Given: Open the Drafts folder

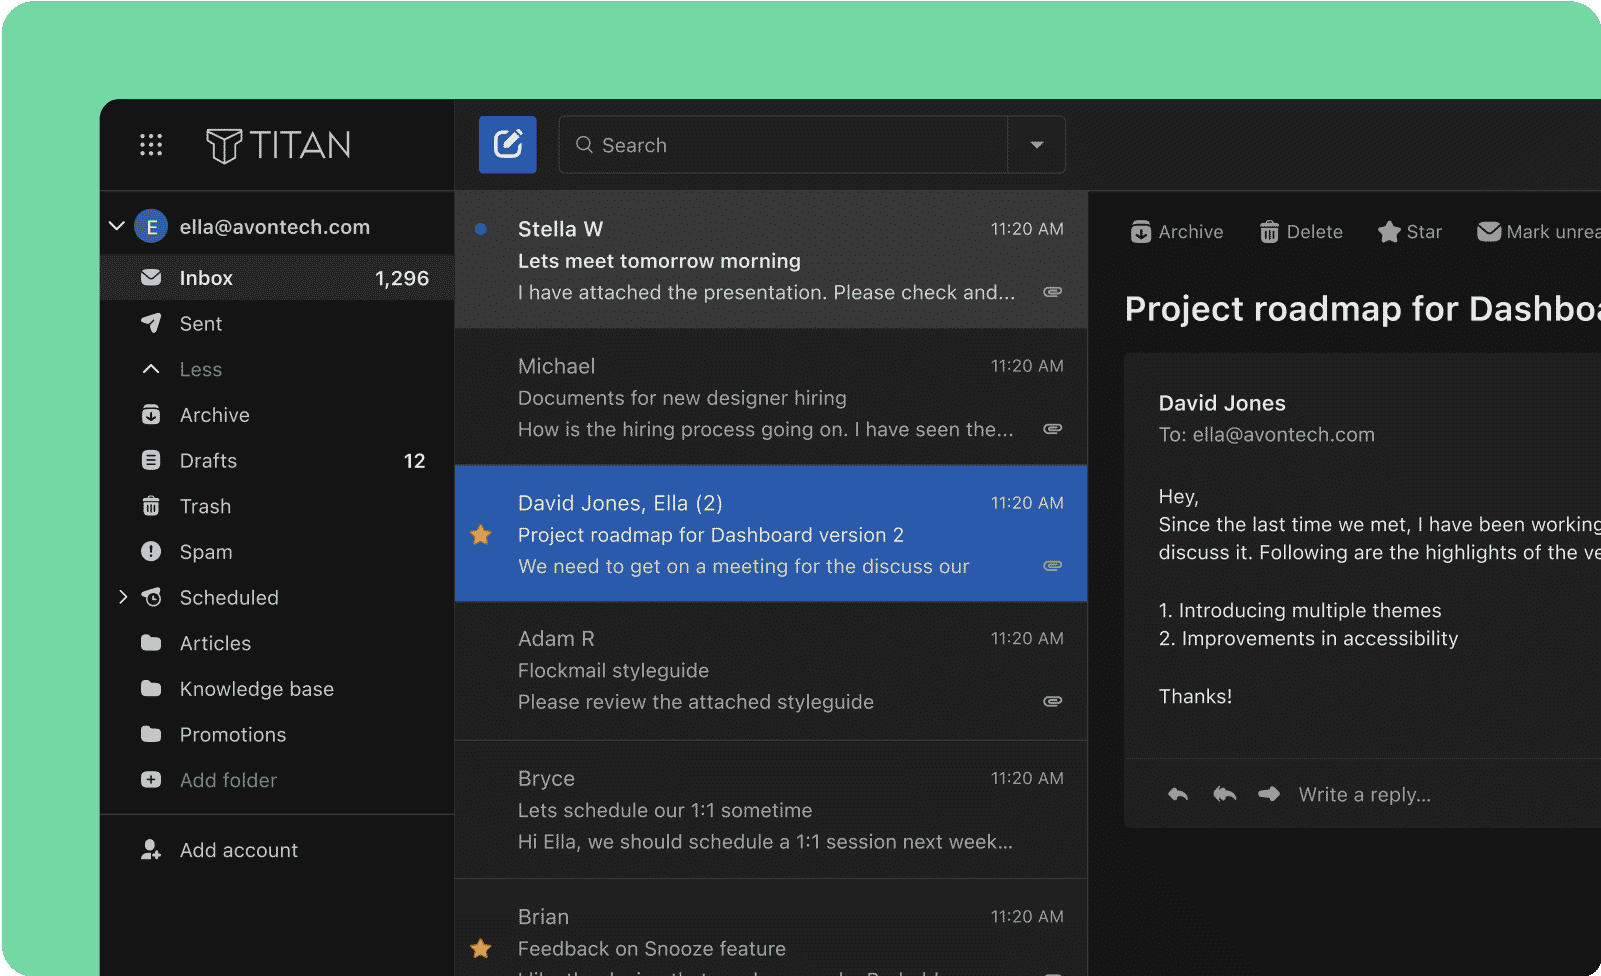Looking at the screenshot, I should click(208, 461).
